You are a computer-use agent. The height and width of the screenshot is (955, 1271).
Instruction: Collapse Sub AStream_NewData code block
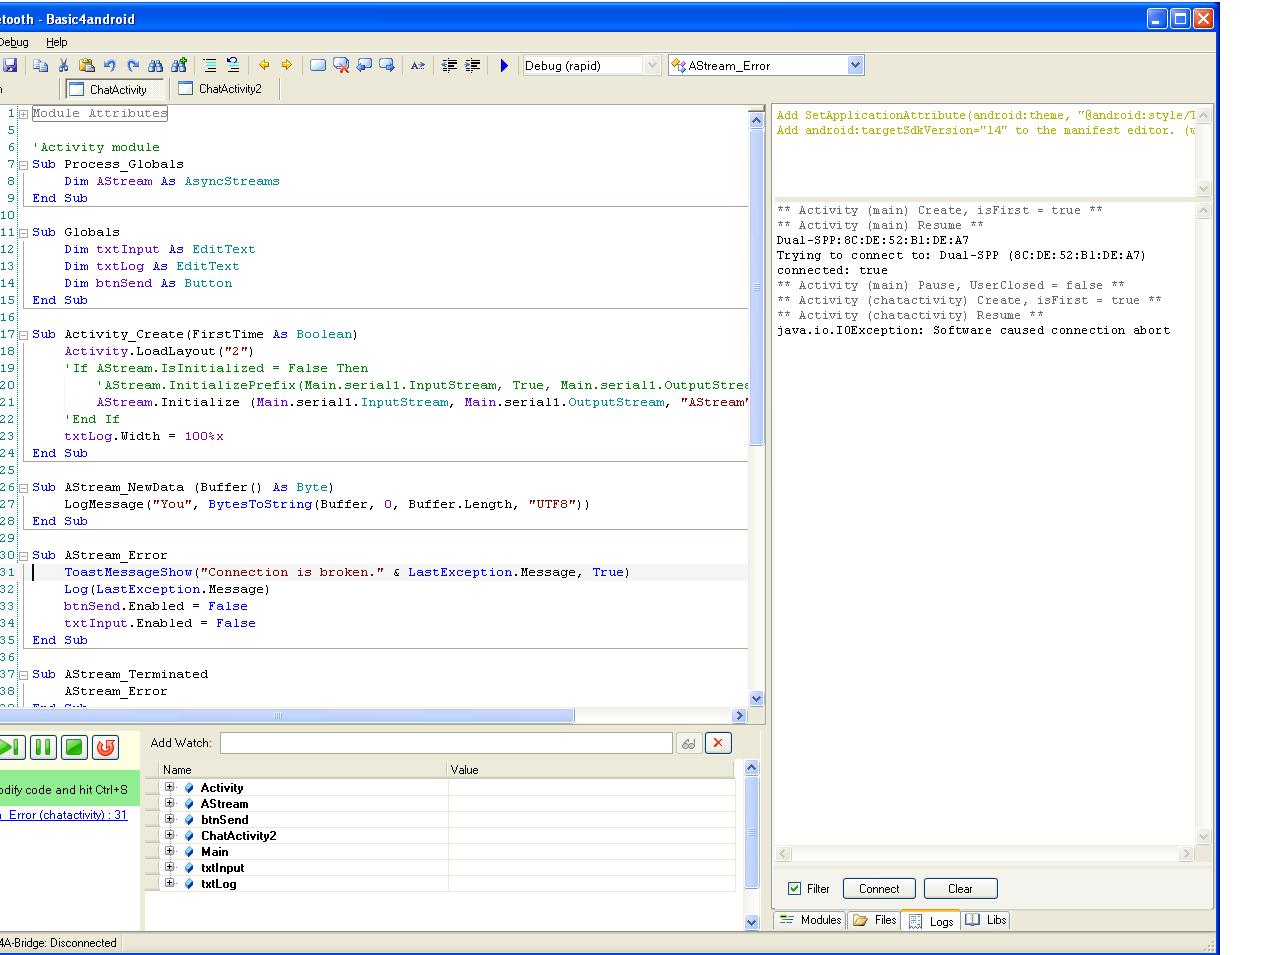pos(23,487)
